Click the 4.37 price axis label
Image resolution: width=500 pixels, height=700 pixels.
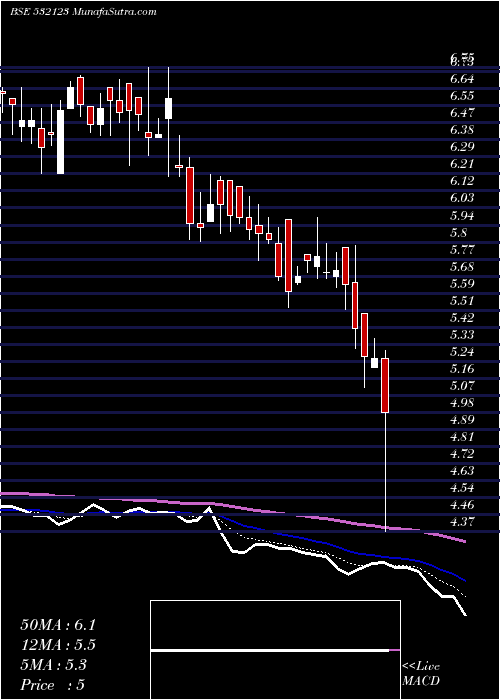tap(462, 521)
